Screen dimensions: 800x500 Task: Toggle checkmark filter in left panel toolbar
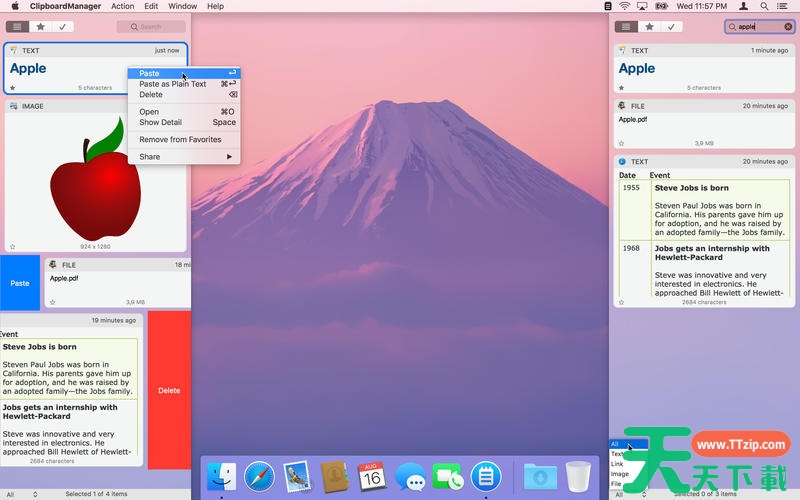click(62, 27)
